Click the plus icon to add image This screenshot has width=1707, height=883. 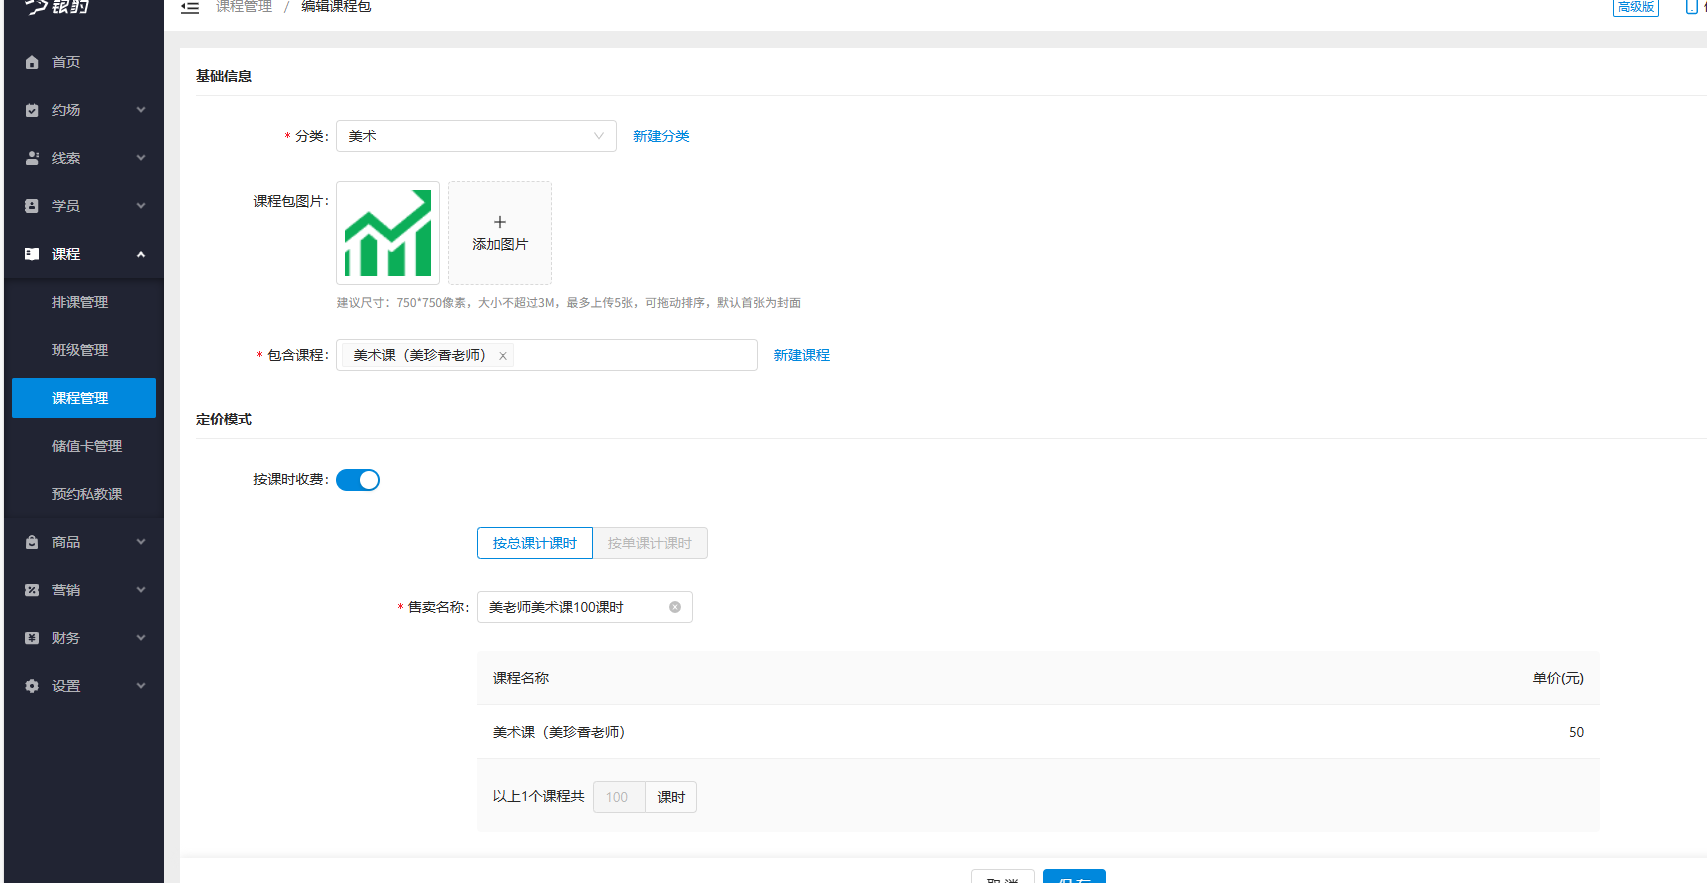(500, 222)
